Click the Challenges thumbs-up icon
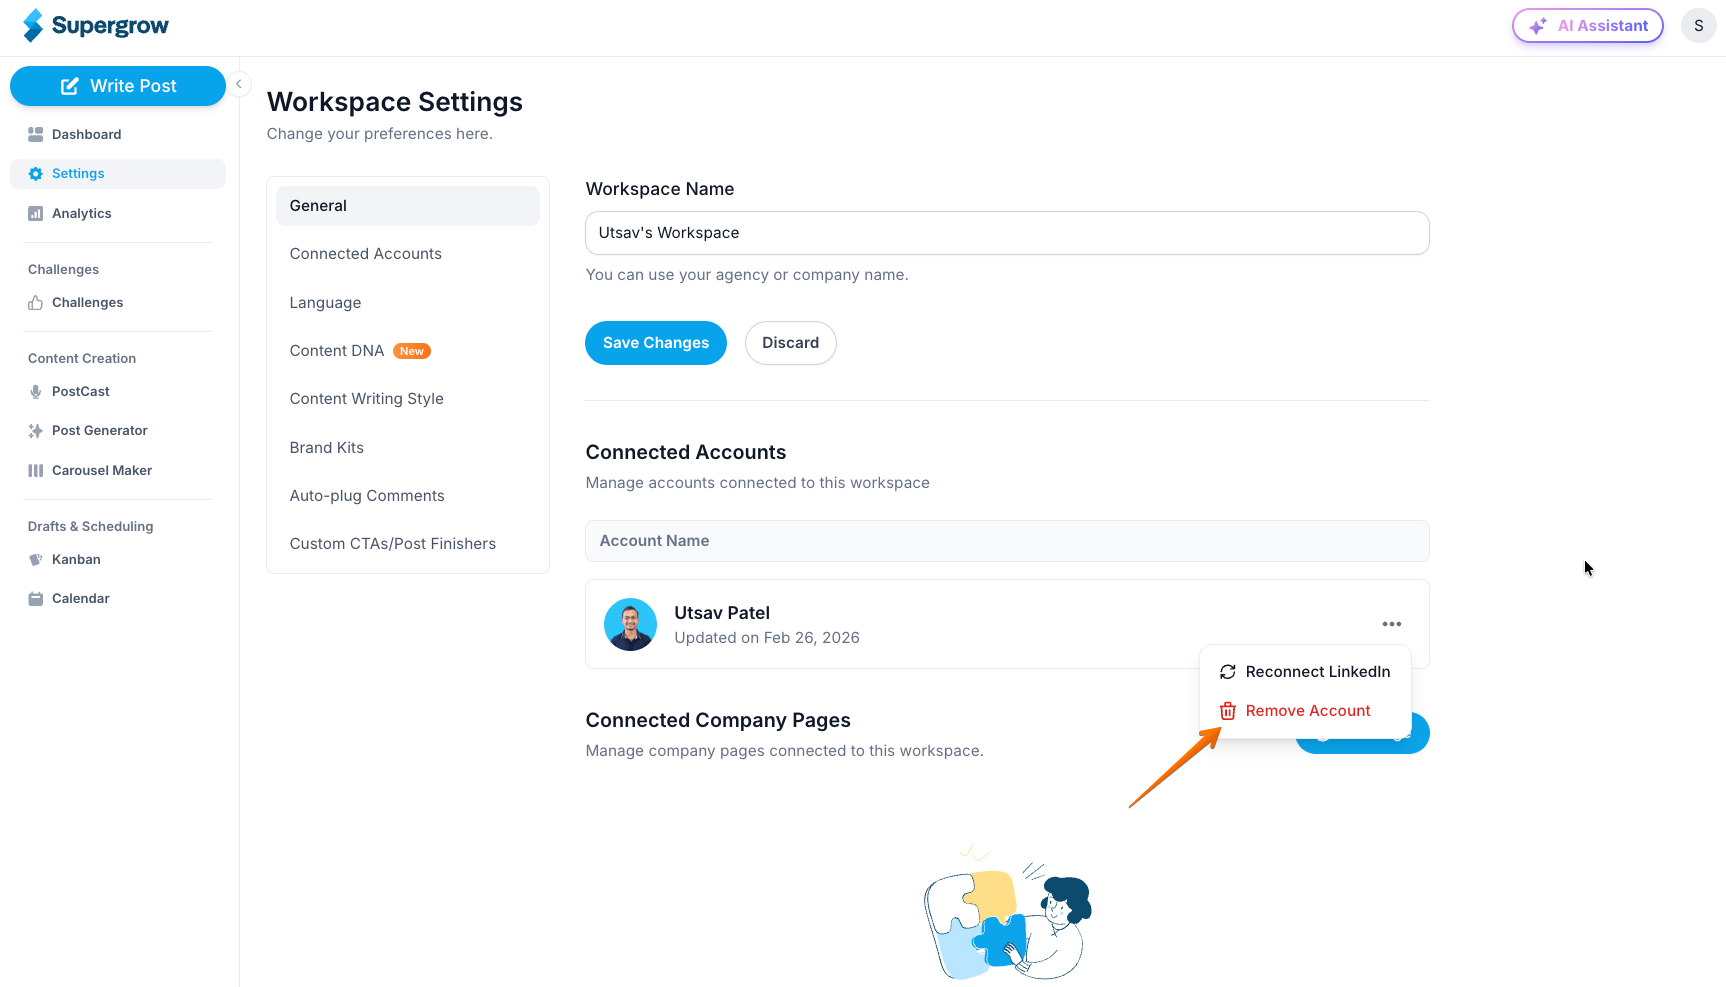Image resolution: width=1726 pixels, height=987 pixels. click(x=36, y=303)
